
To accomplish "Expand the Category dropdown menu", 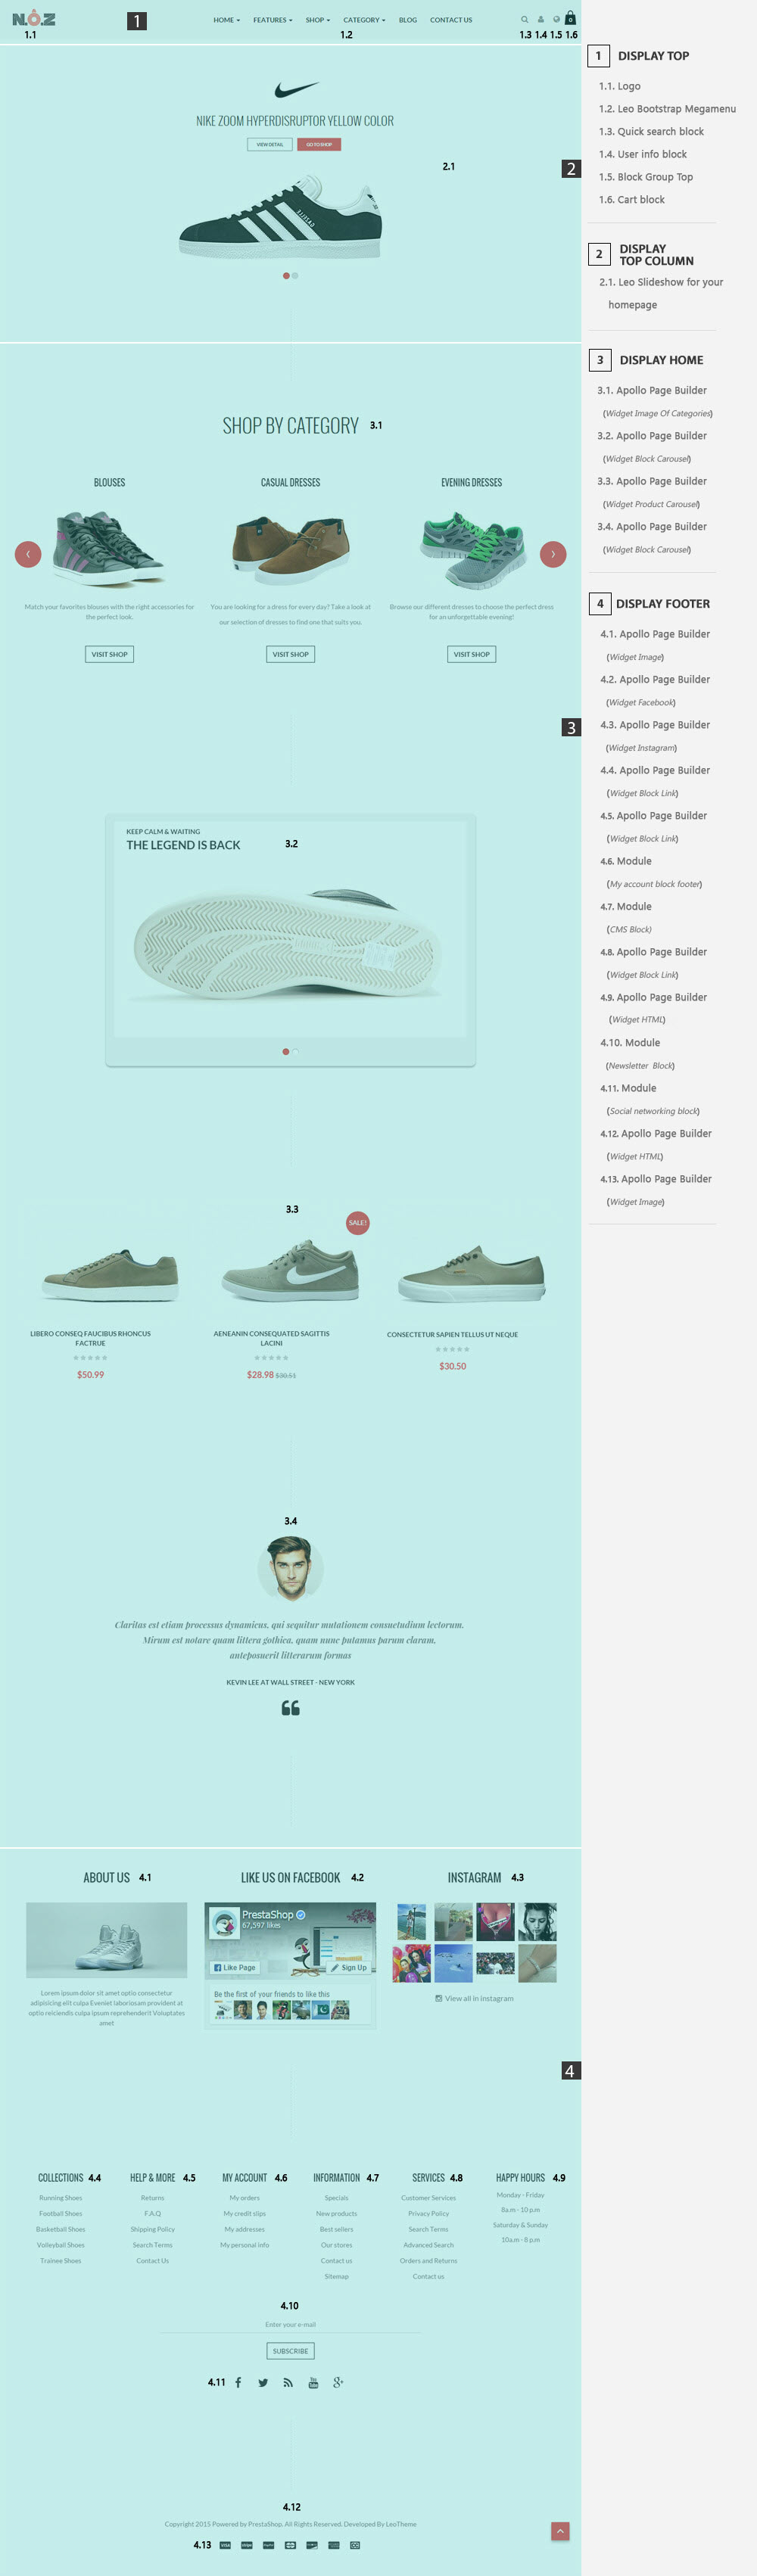I will tap(364, 20).
